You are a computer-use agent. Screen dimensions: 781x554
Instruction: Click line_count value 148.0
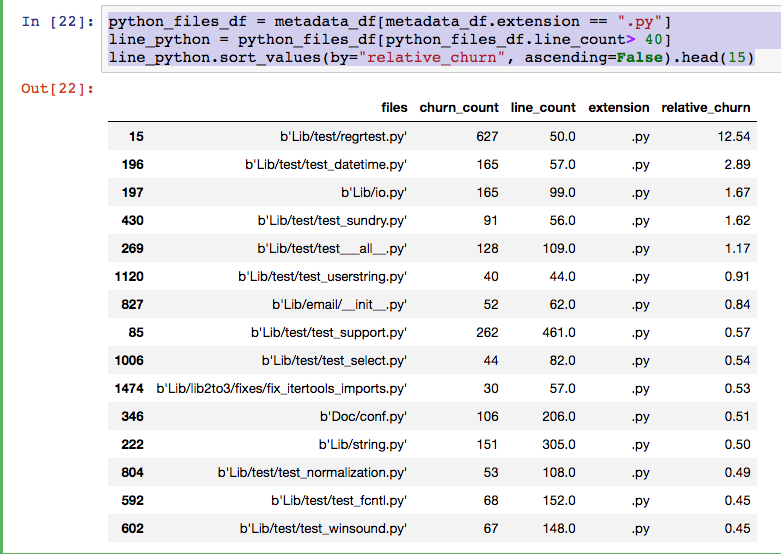559,528
